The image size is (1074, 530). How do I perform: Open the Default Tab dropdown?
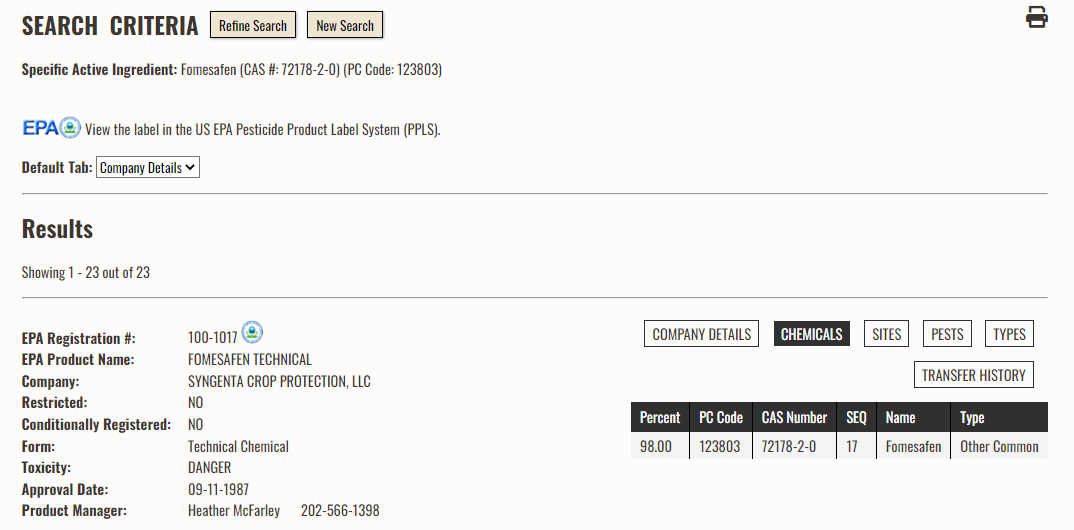click(x=148, y=168)
